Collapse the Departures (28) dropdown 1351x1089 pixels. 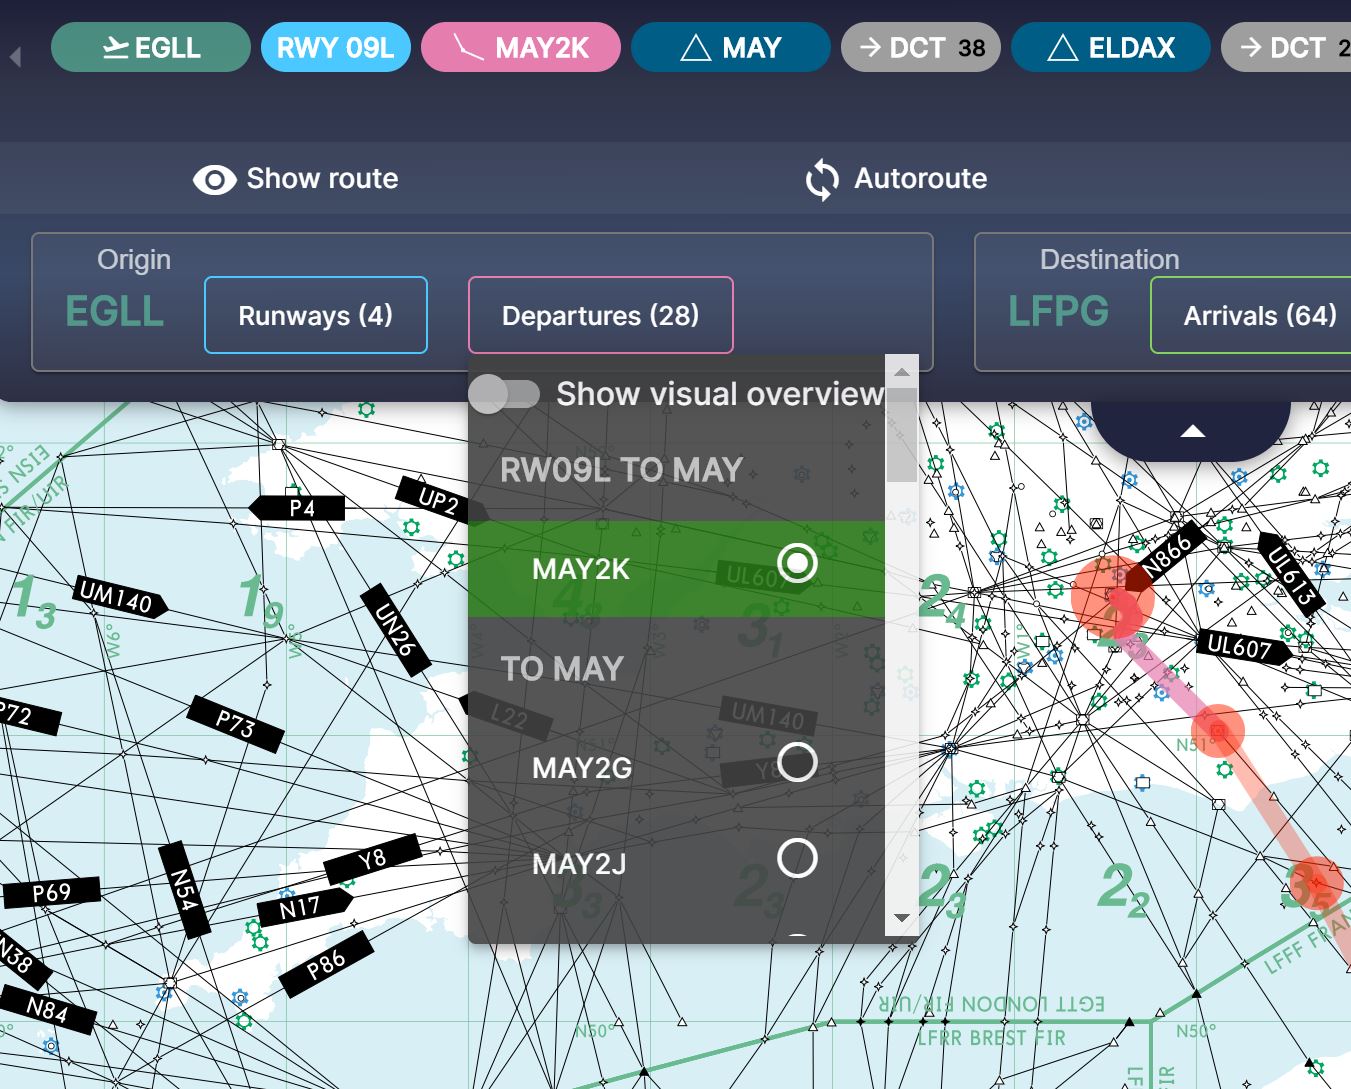click(x=600, y=316)
